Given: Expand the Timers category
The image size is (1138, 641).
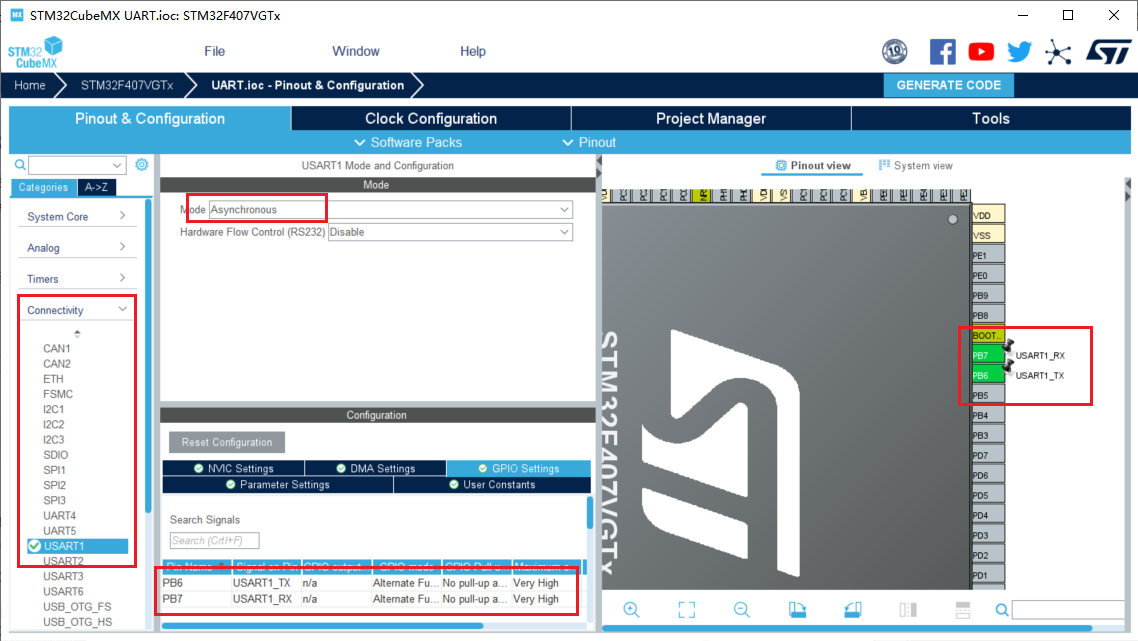Looking at the screenshot, I should point(76,279).
